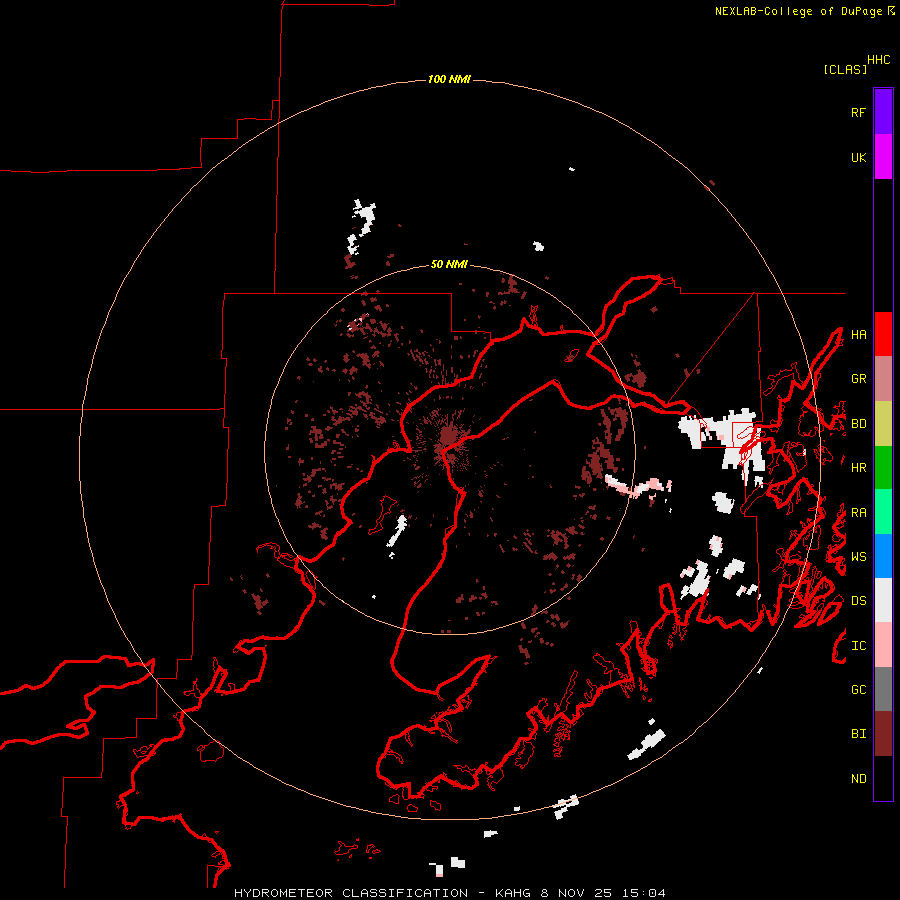Click the RF legend label
Viewport: 900px width, 900px height.
(858, 112)
